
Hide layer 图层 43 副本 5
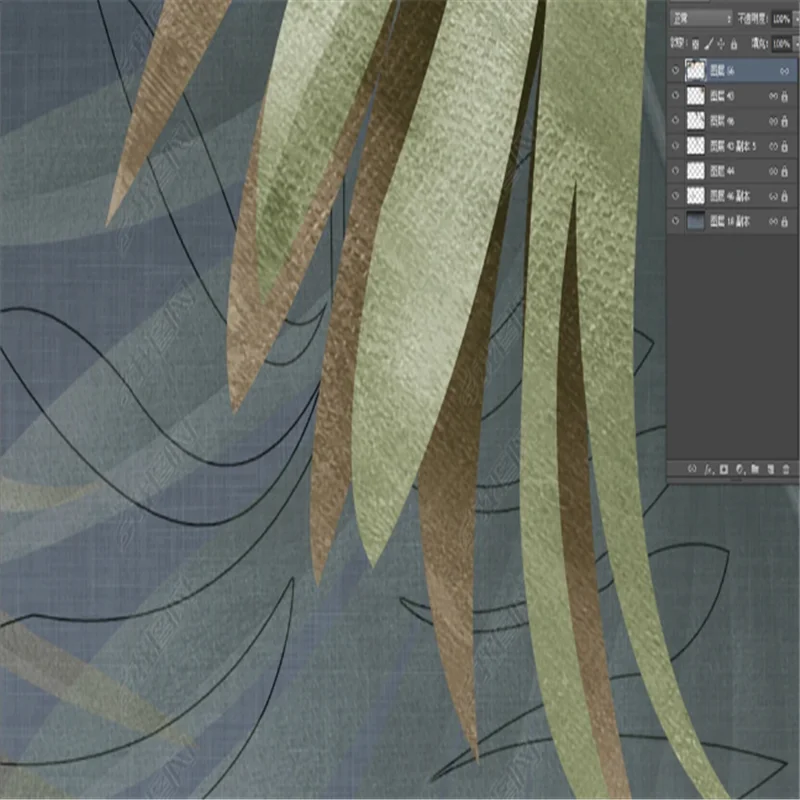676,145
